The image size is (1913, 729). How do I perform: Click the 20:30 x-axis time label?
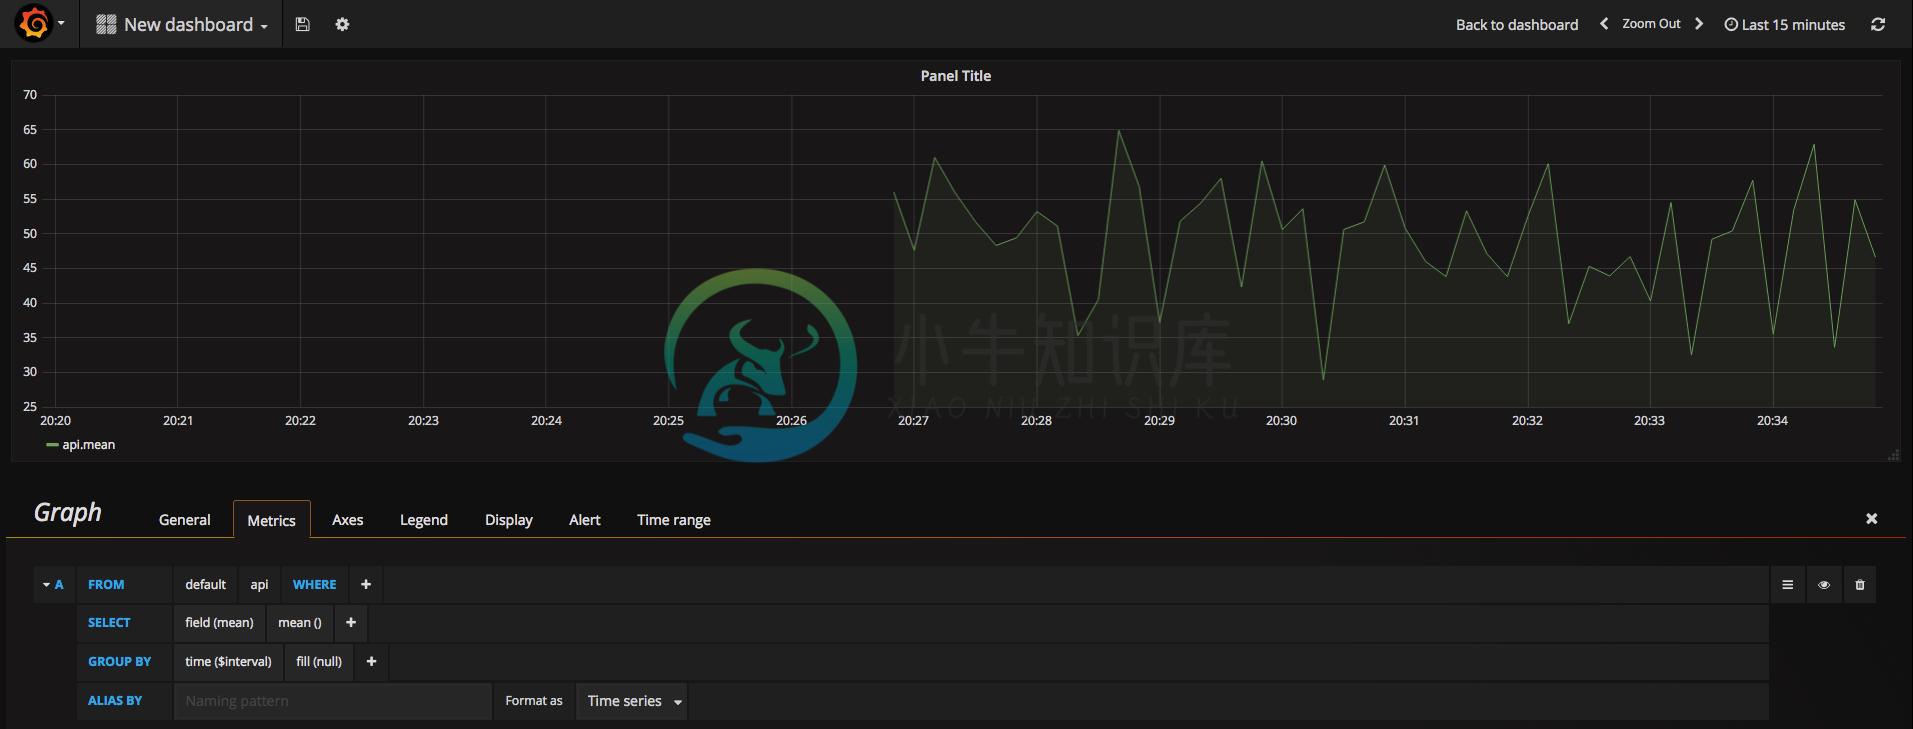(1281, 421)
